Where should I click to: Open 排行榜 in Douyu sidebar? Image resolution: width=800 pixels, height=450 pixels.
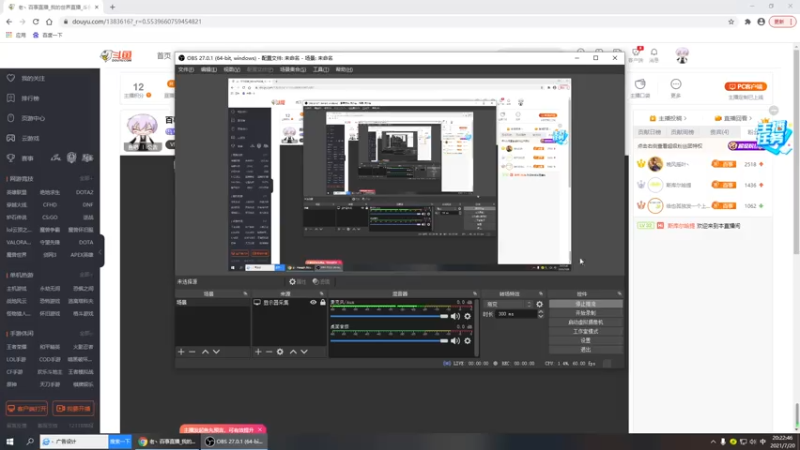pyautogui.click(x=23, y=98)
